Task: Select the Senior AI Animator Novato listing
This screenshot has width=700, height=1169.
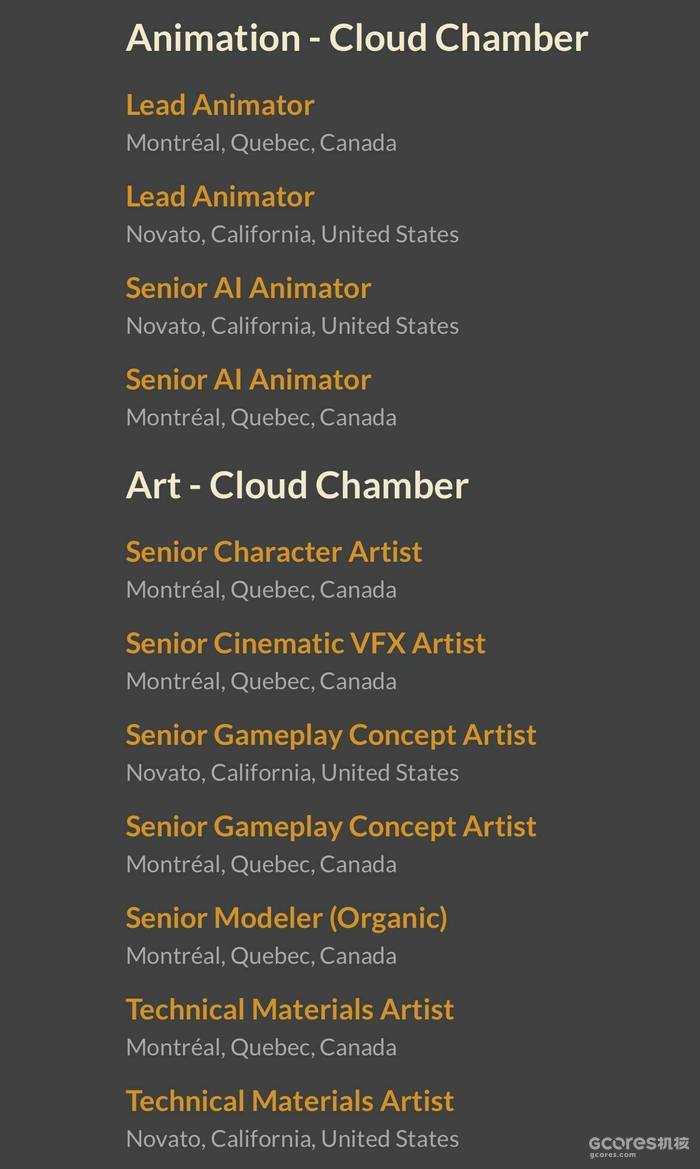Action: click(248, 288)
